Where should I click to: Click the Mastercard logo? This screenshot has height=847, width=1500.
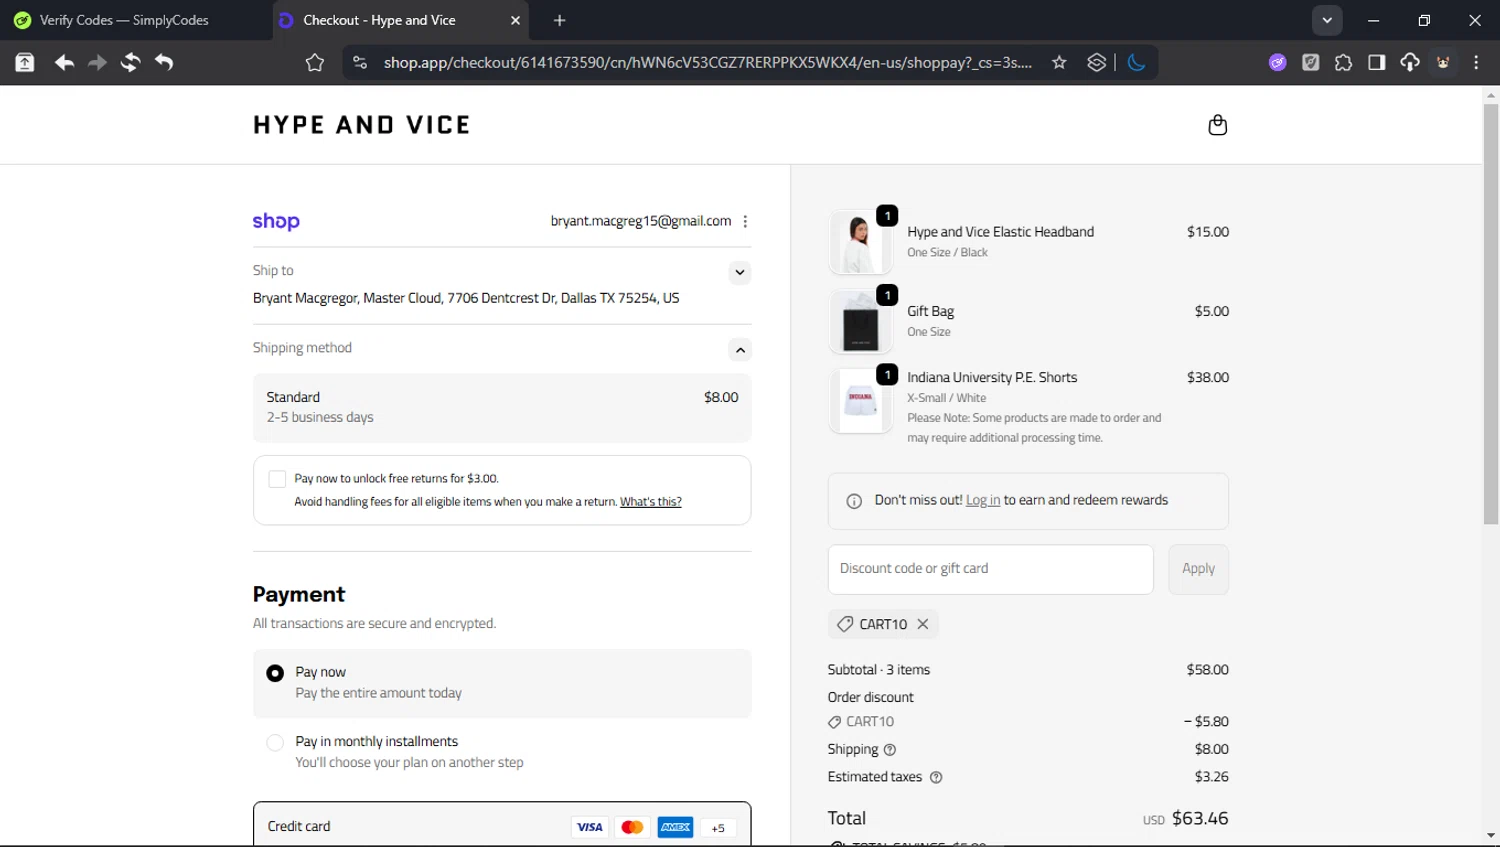[632, 827]
